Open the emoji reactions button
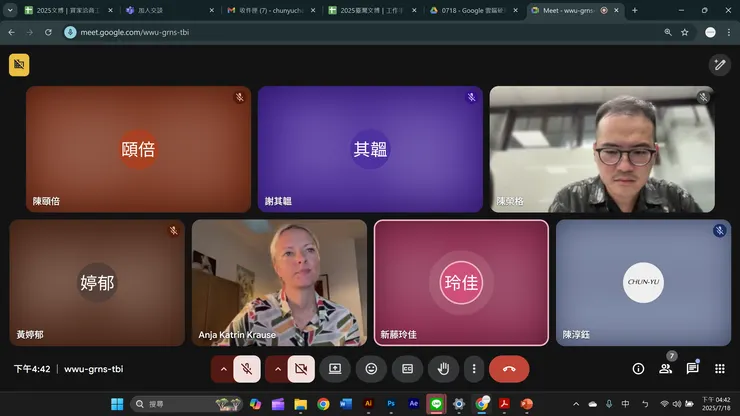 371,369
